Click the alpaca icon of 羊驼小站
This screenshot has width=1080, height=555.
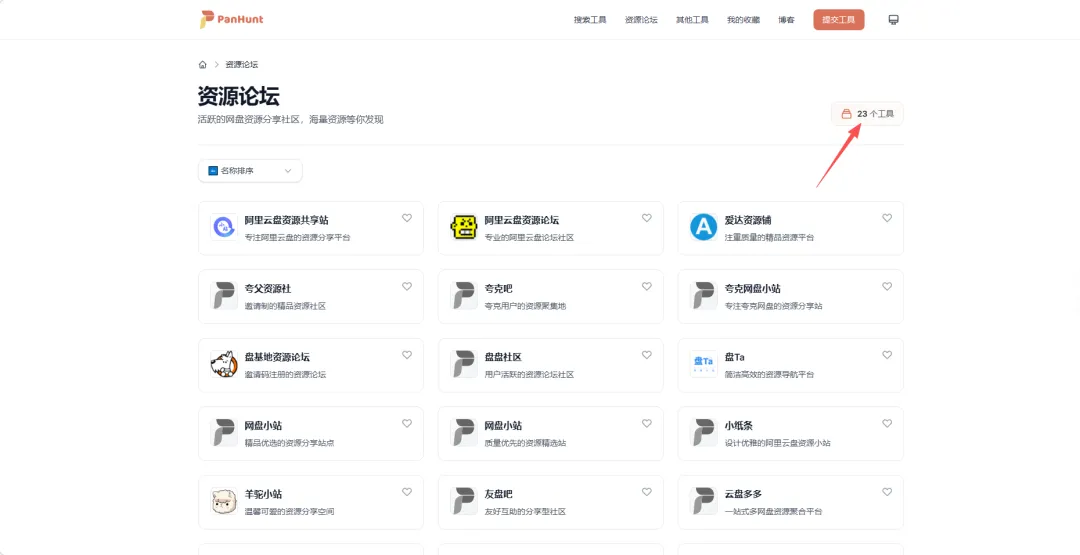click(x=224, y=501)
